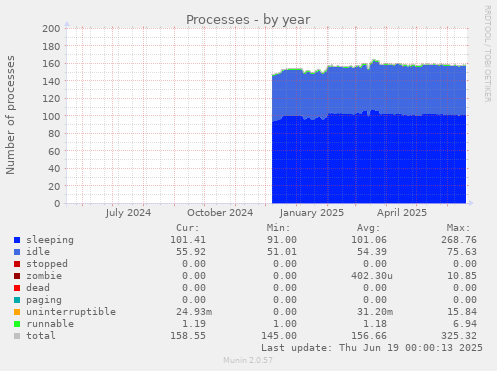This screenshot has height=371, width=497.
Task: Click the dark blue sleeping area in graph
Action: click(x=369, y=160)
